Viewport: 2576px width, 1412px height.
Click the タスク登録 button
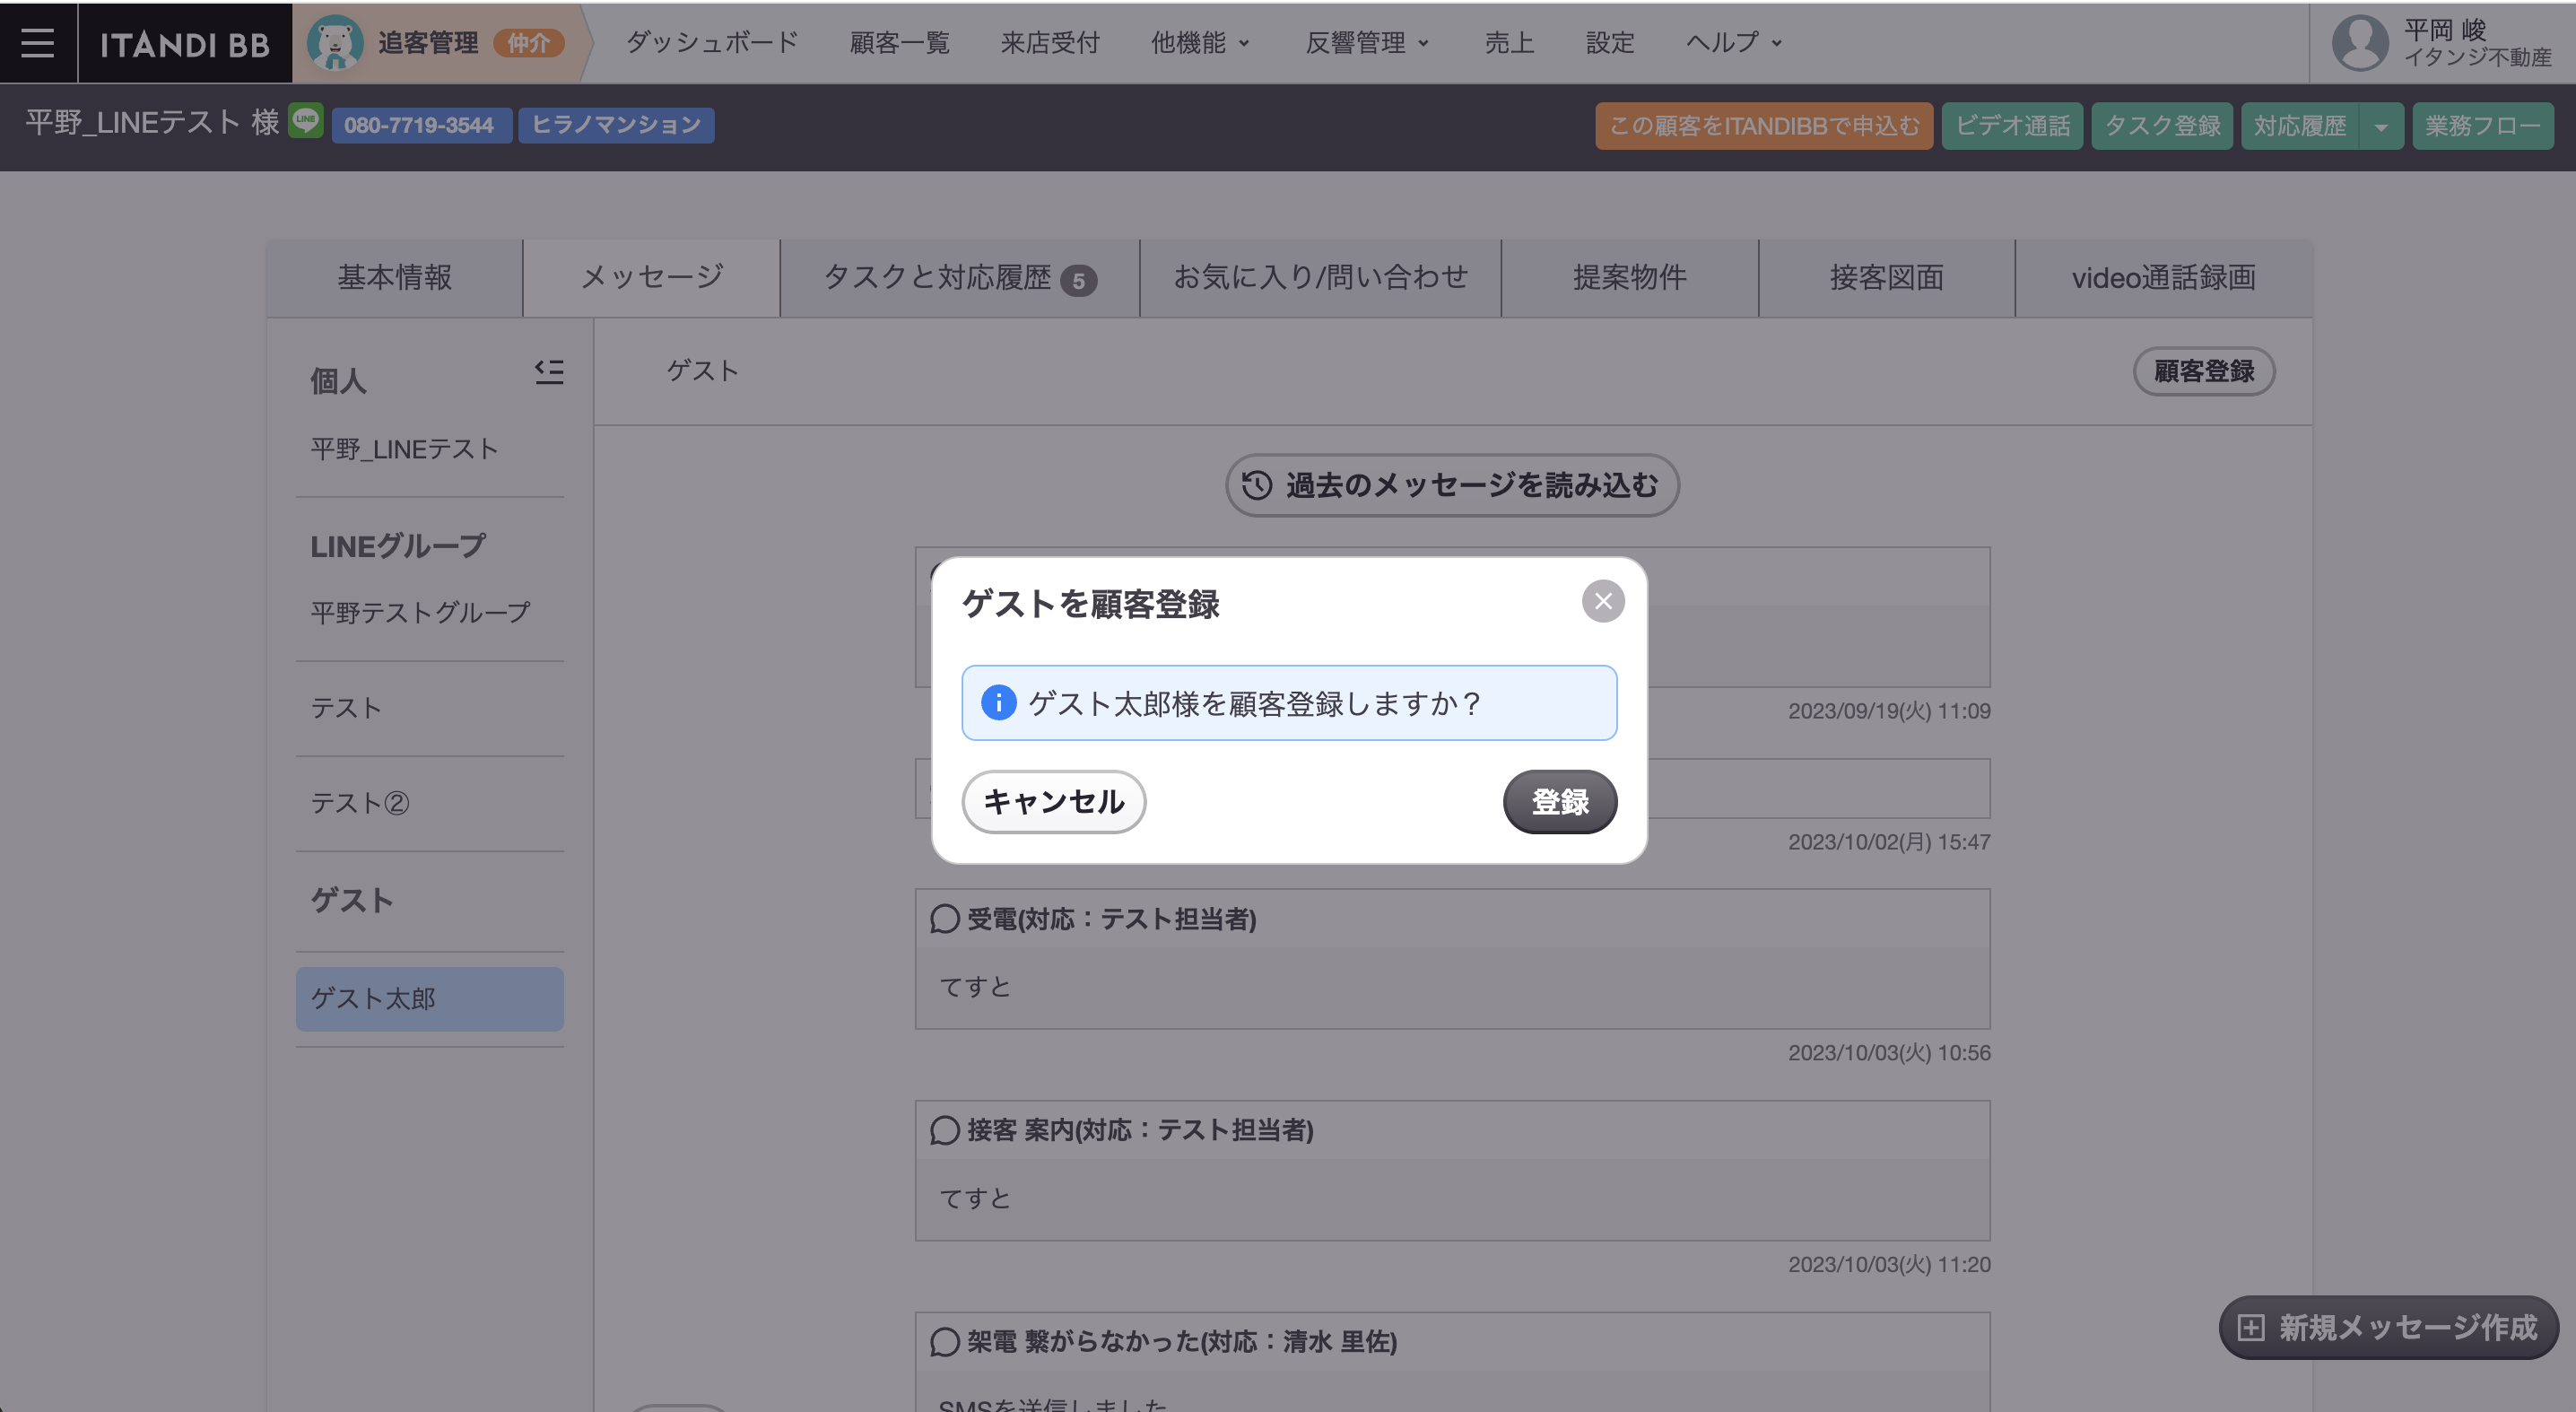(2162, 126)
